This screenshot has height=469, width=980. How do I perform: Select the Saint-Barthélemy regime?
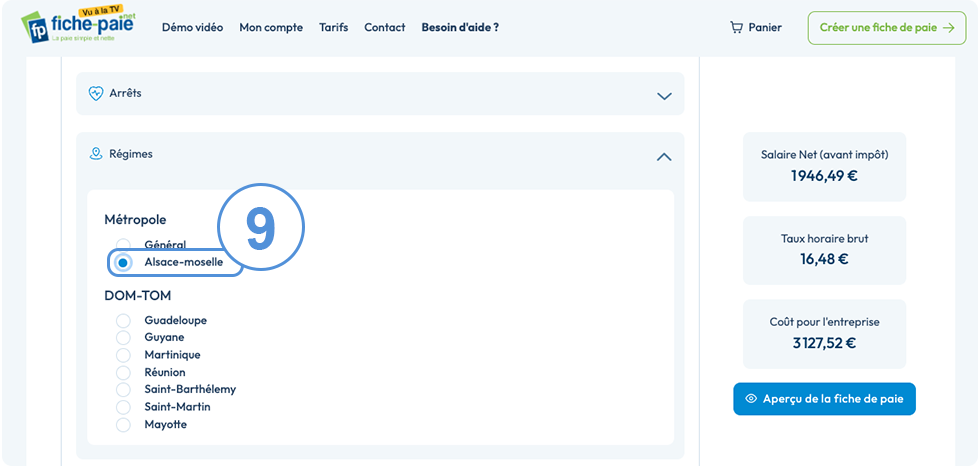[x=123, y=390]
